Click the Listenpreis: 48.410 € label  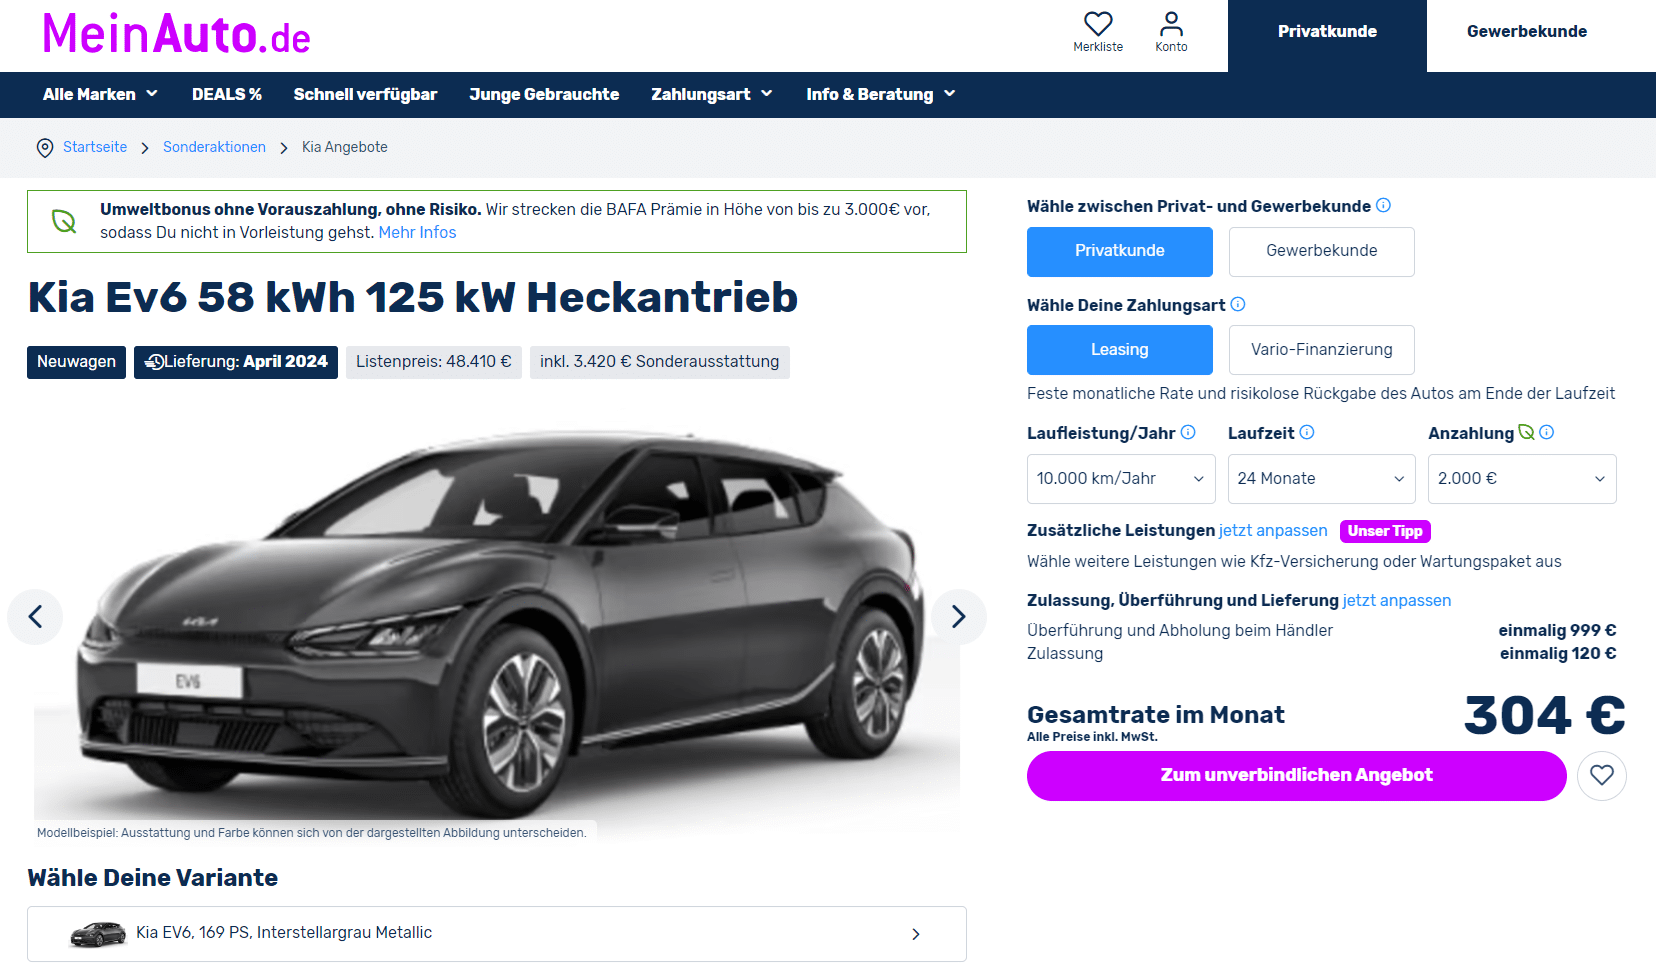tap(434, 362)
